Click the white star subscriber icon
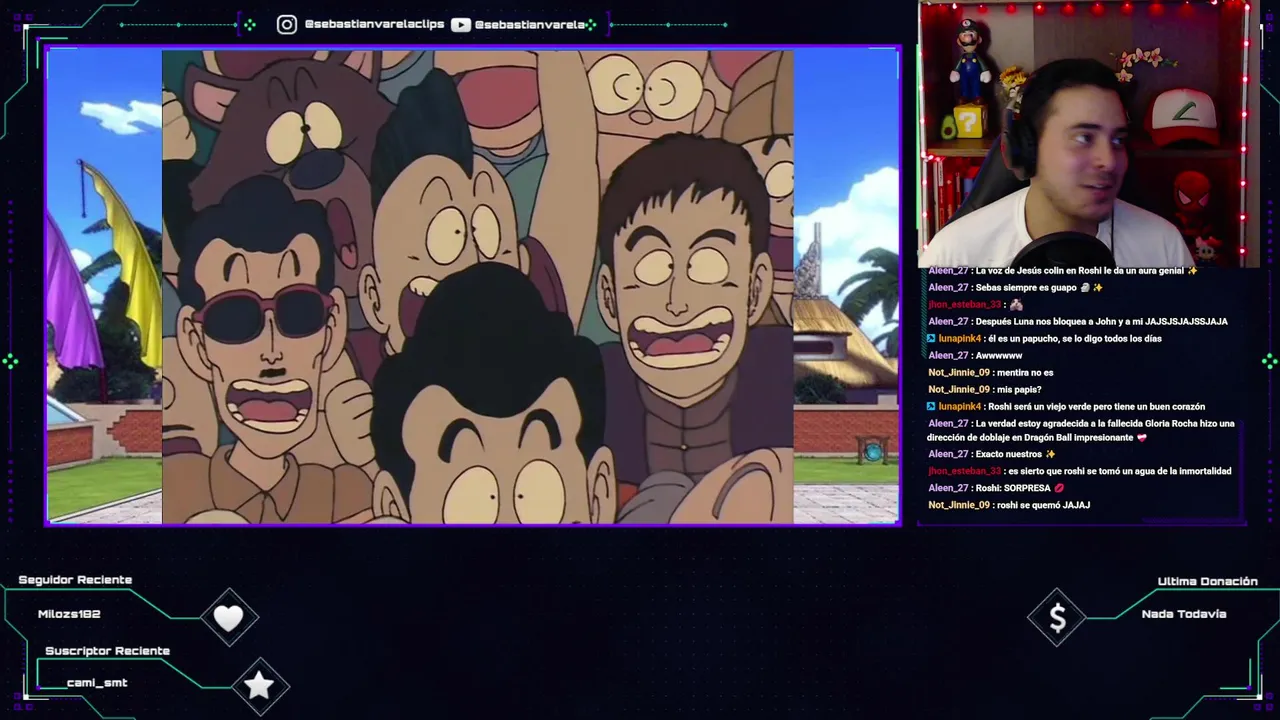The image size is (1280, 720). (x=259, y=685)
